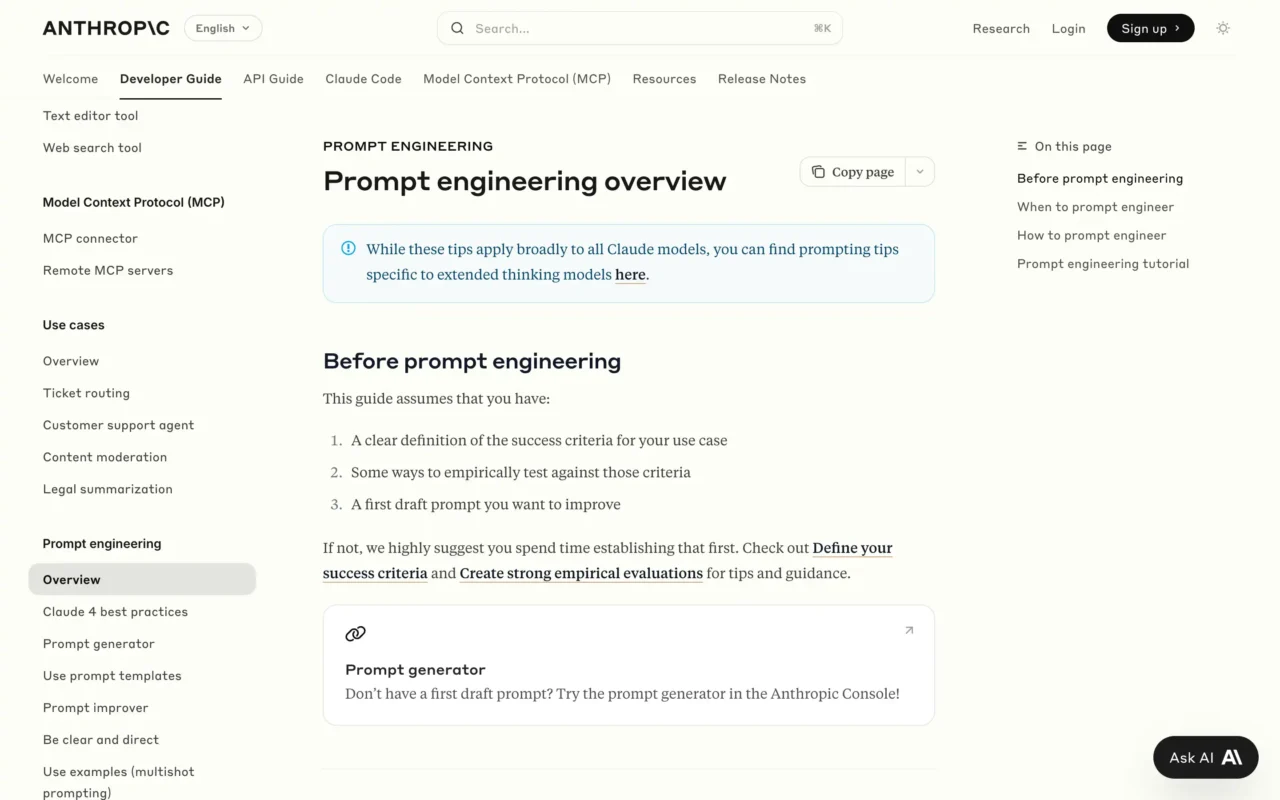The width and height of the screenshot is (1280, 800).
Task: Click the info icon in the tip callout
Action: click(348, 248)
